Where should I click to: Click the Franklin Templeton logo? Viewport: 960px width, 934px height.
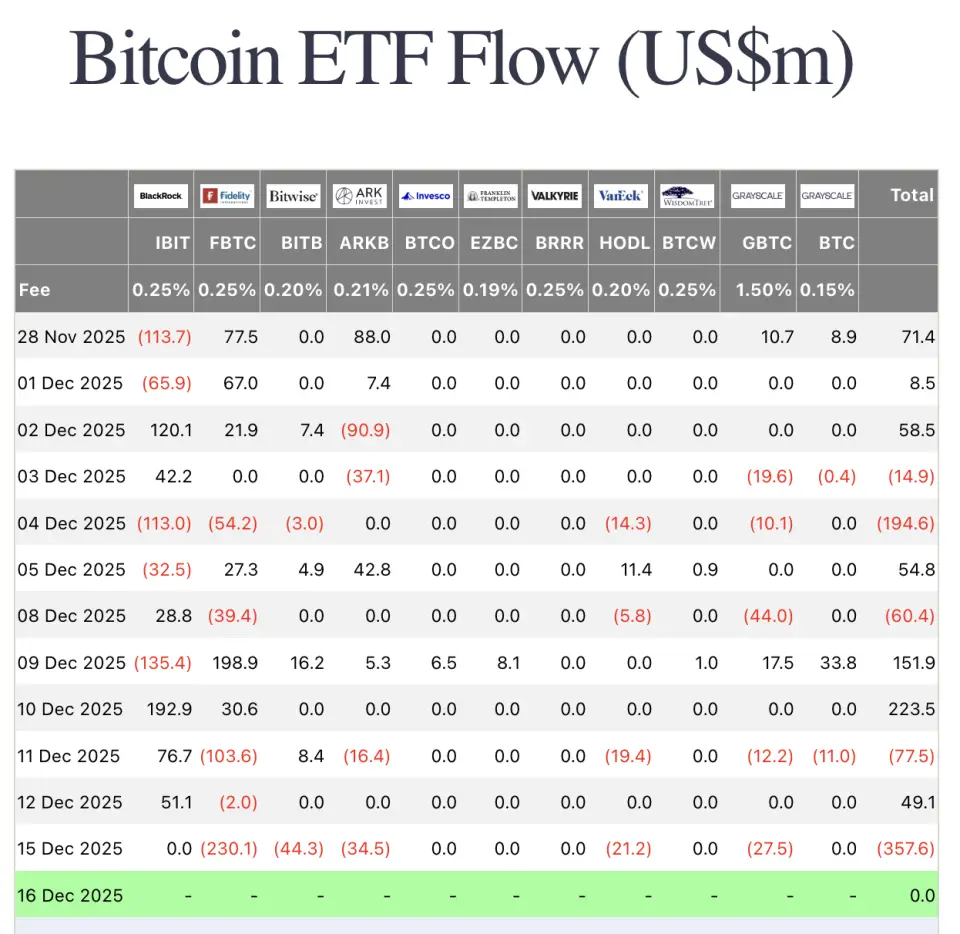pos(491,196)
